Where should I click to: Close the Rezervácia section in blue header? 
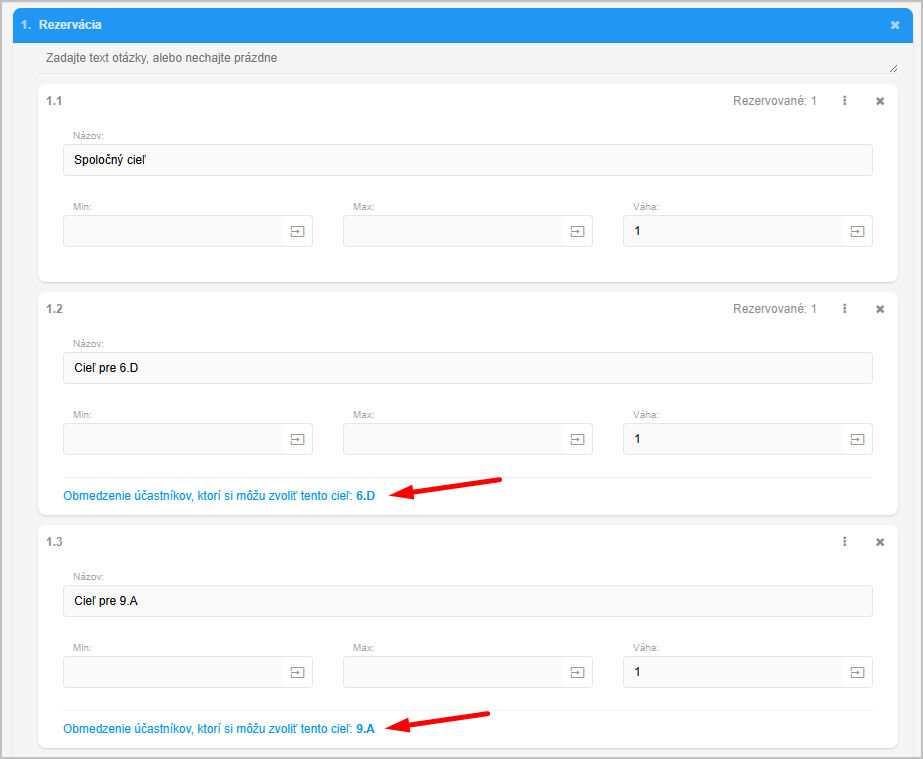coord(895,25)
